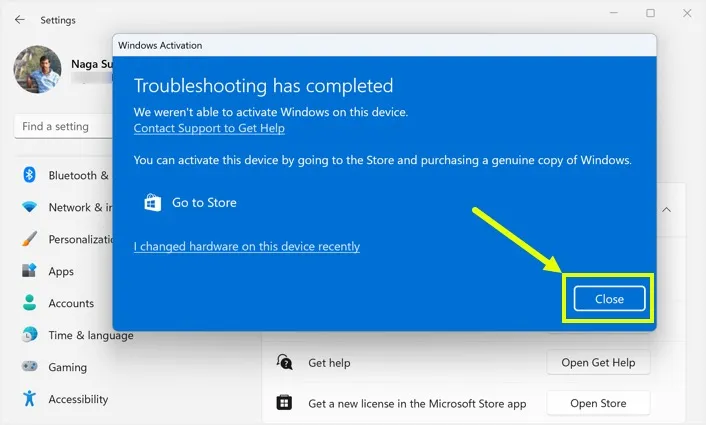The height and width of the screenshot is (425, 706).
Task: Click the Get help row label
Action: click(x=329, y=363)
